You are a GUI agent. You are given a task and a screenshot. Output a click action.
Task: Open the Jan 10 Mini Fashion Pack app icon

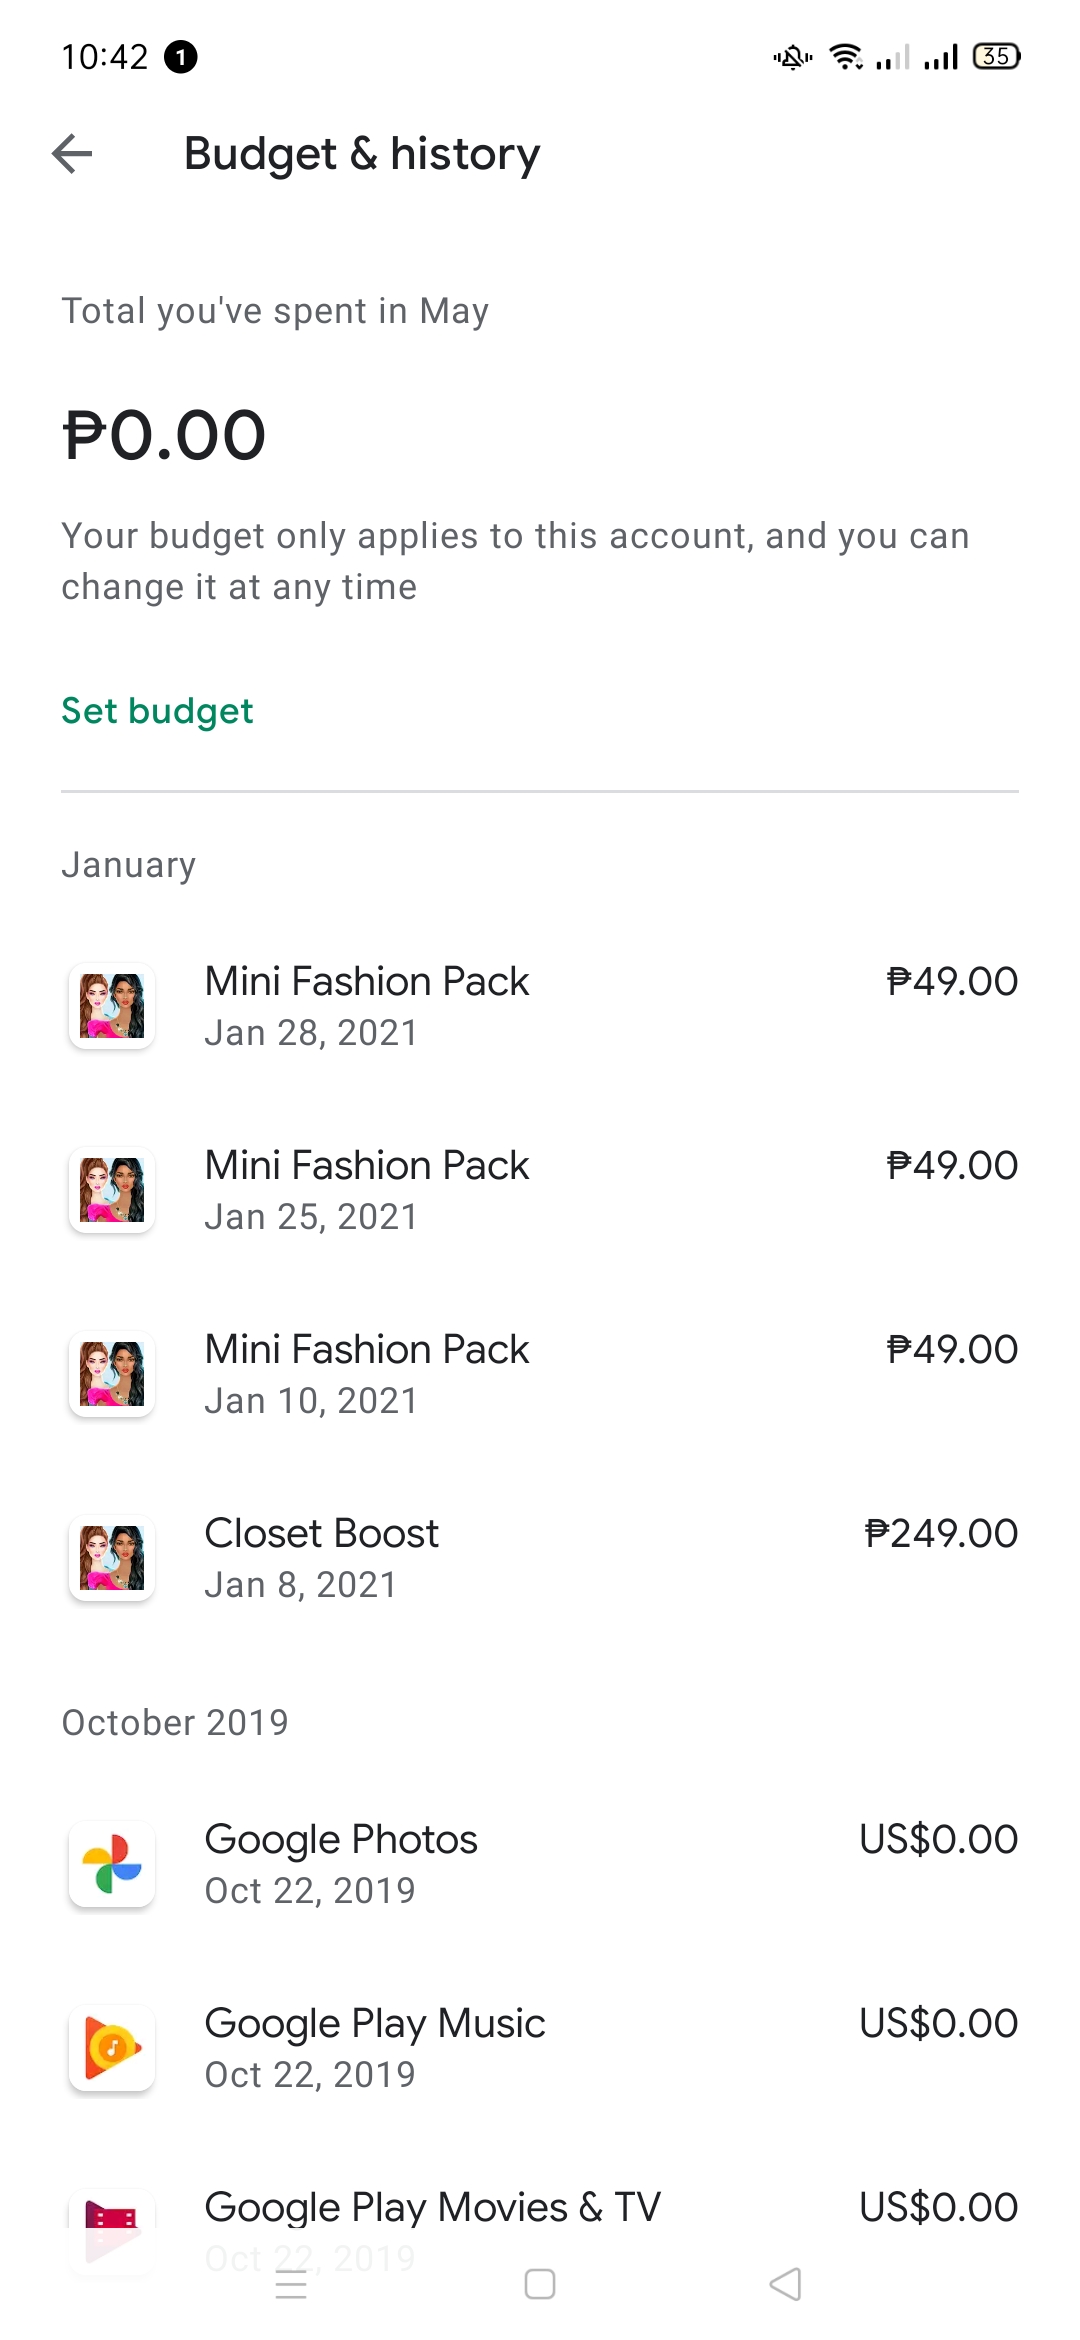point(112,1374)
